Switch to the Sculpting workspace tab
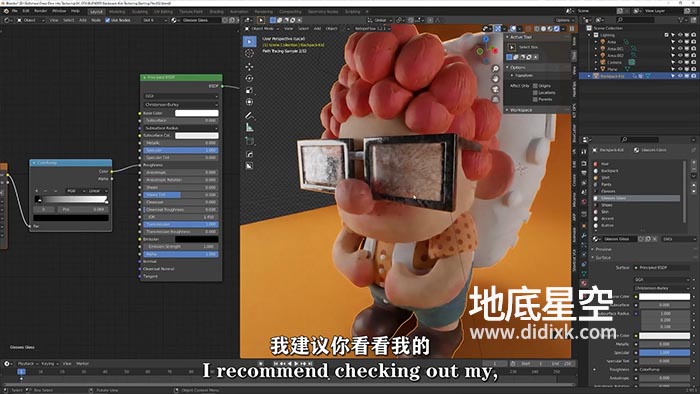This screenshot has height=394, width=700. (x=139, y=12)
